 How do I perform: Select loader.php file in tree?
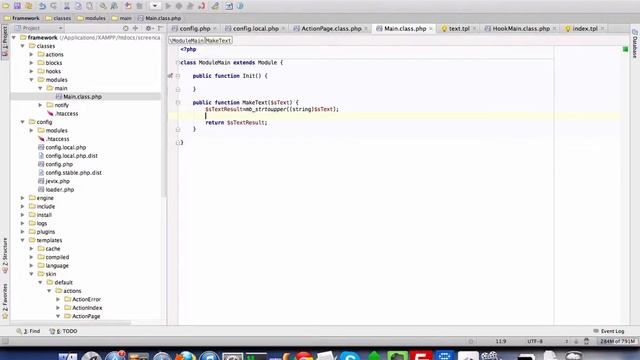coord(60,190)
